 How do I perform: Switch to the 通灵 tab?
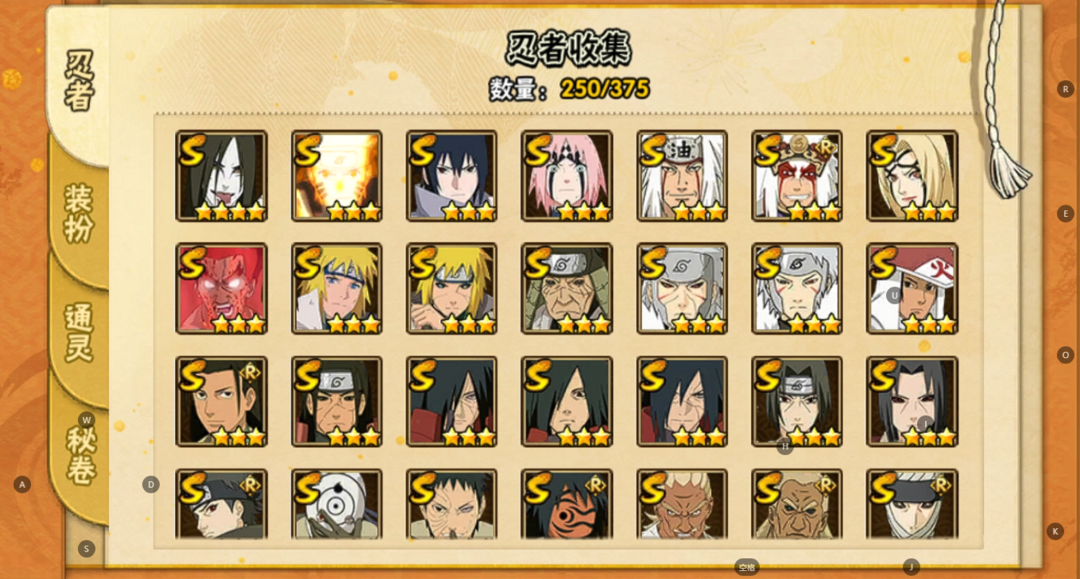pos(79,333)
